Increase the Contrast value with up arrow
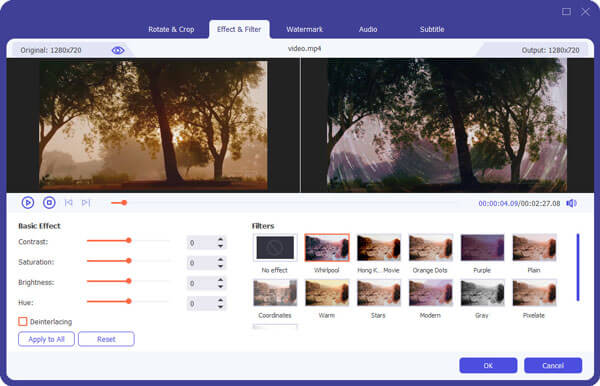Viewport: 600px width, 386px height. 220,239
